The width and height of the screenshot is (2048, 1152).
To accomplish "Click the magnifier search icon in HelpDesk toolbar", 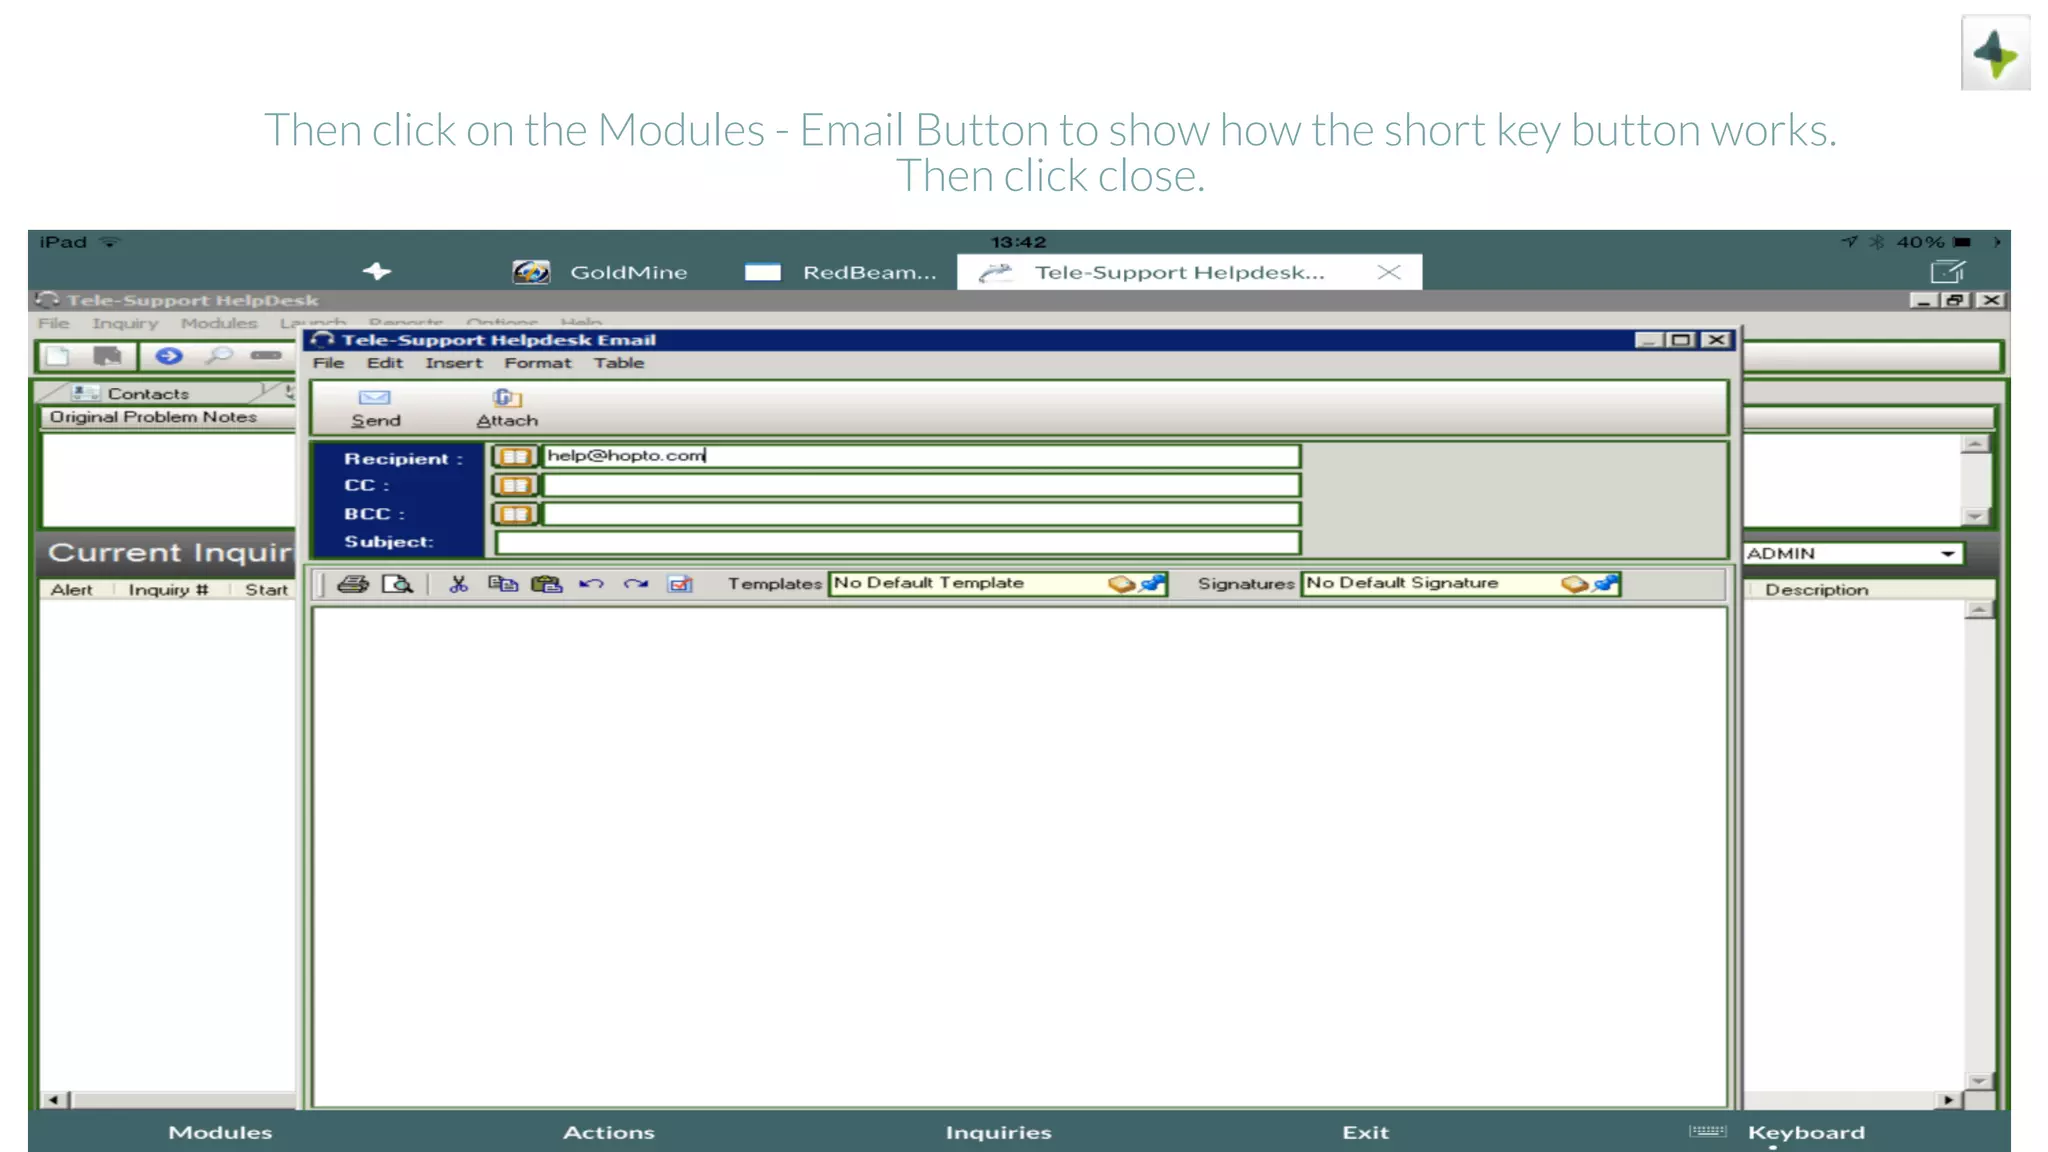I will [219, 356].
